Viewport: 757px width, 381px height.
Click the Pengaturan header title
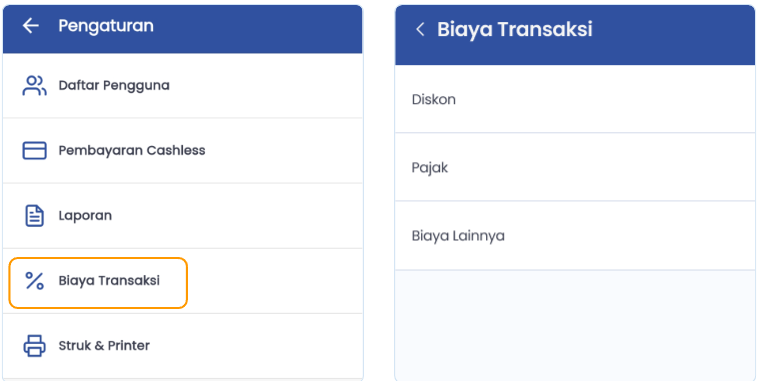(x=106, y=26)
